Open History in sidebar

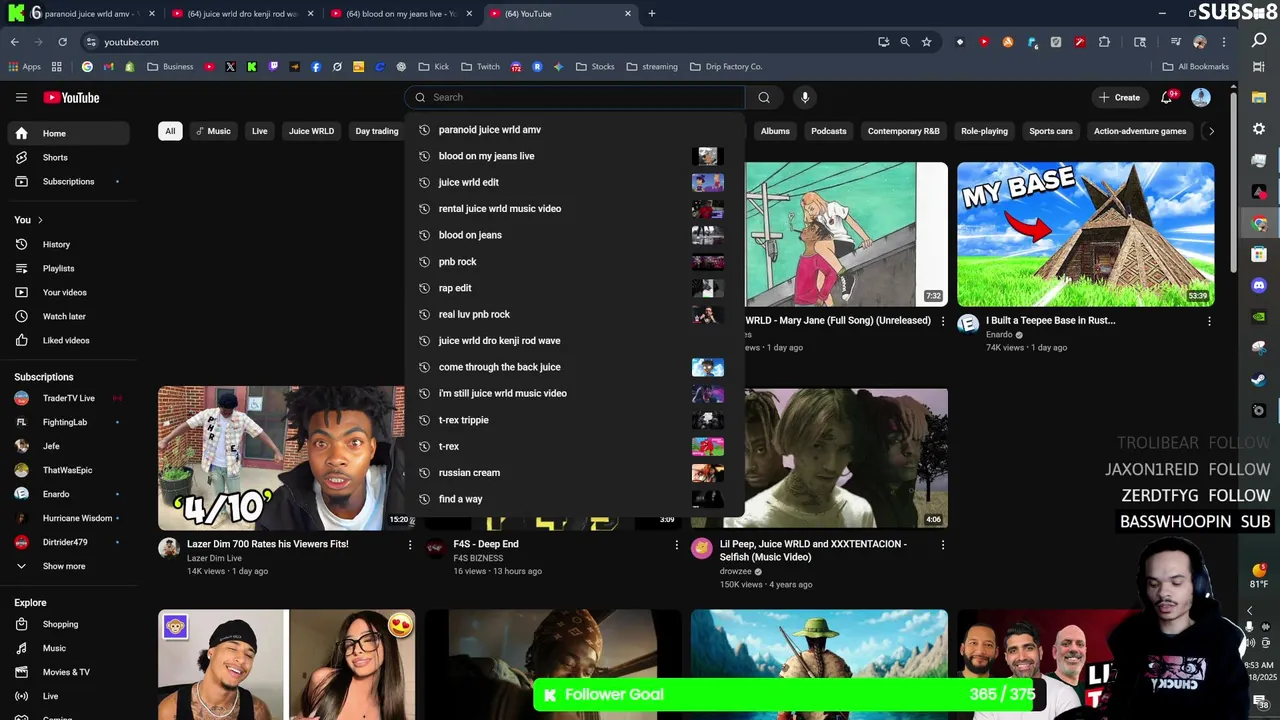[x=68, y=244]
